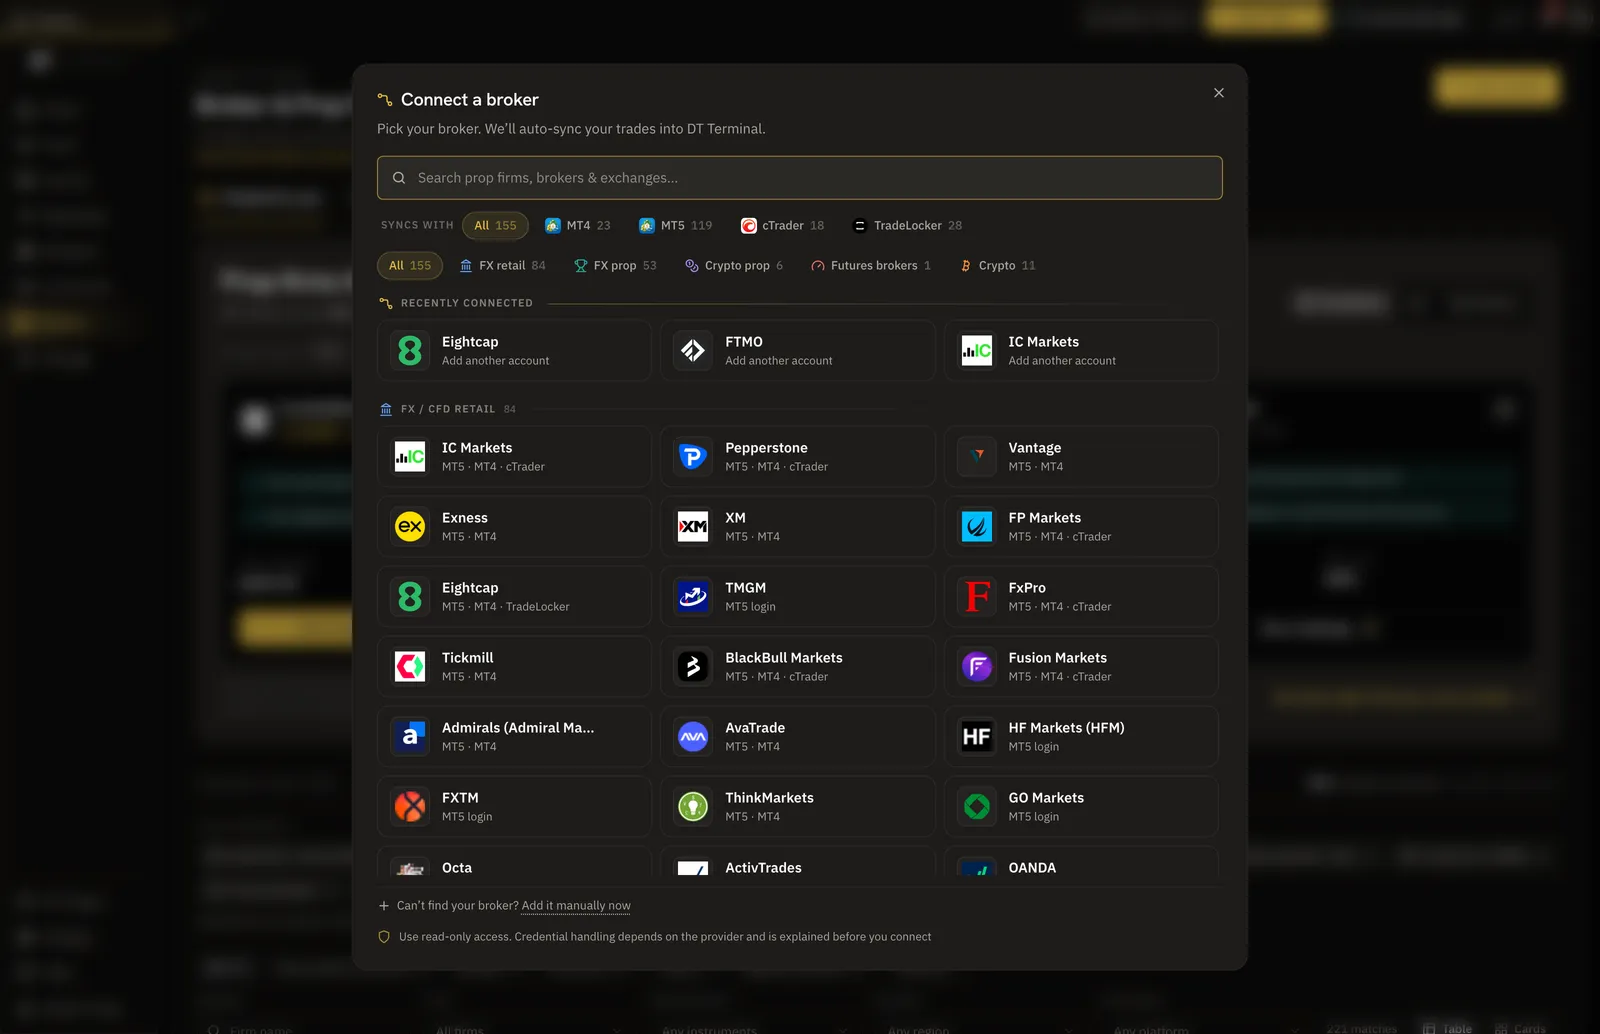Choose Exness broker card

pos(514,527)
